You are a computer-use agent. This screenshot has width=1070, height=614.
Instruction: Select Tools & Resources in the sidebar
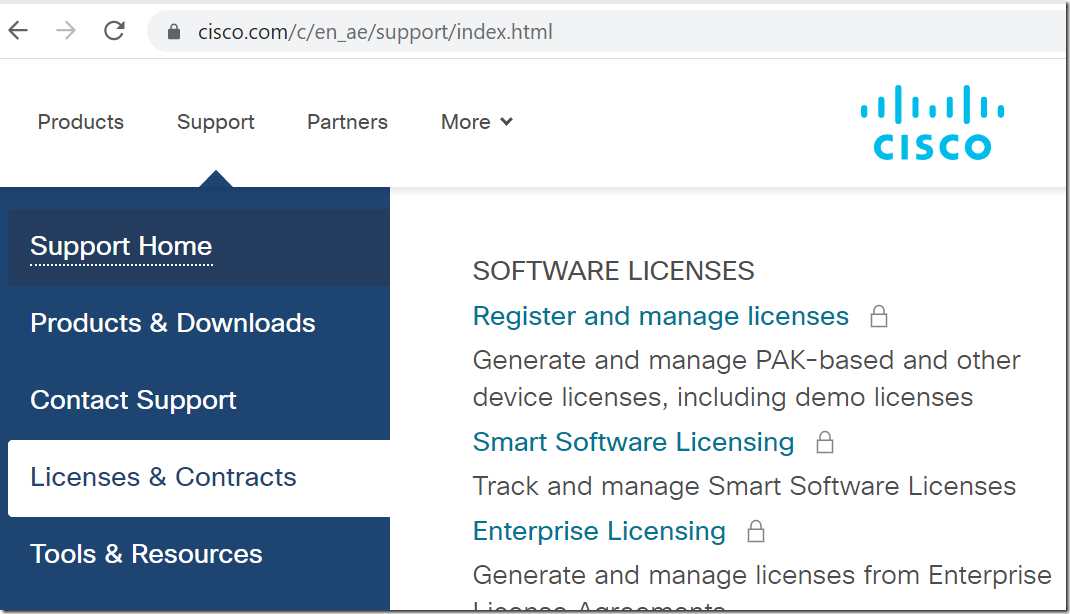tap(199, 555)
